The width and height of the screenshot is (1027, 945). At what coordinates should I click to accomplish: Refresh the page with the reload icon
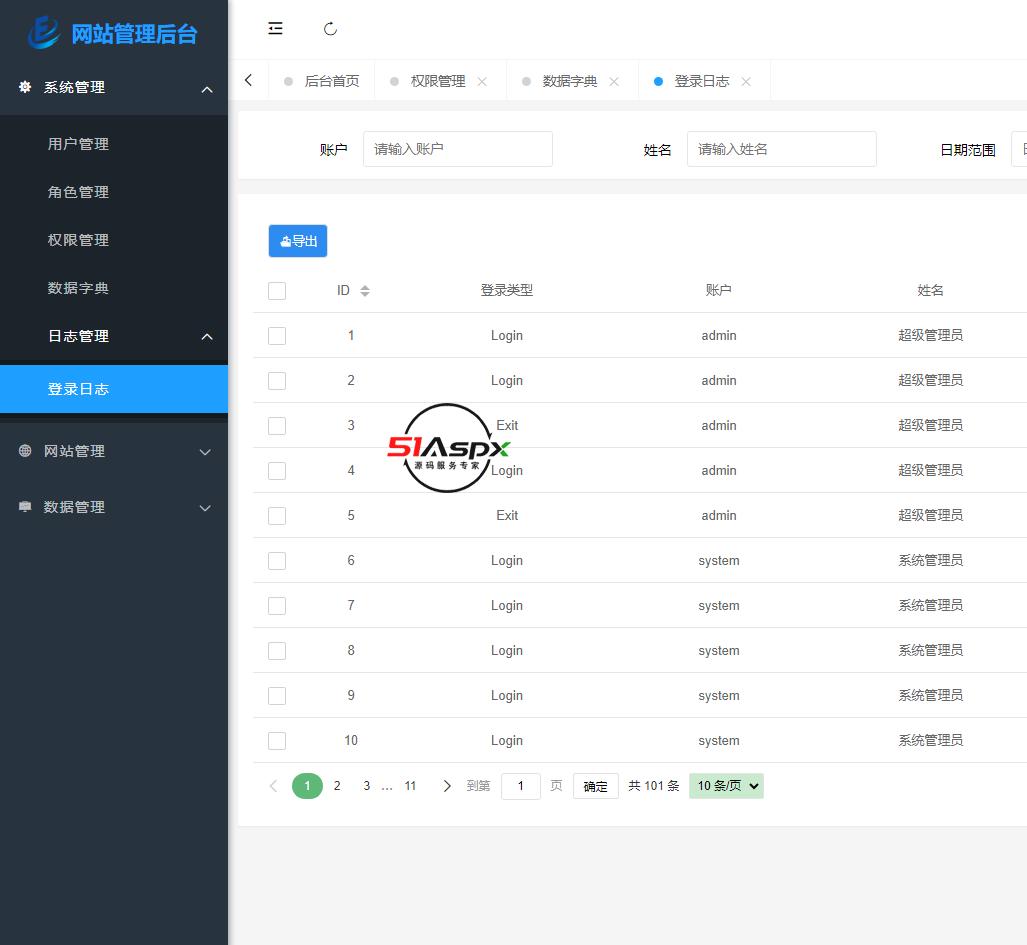[x=330, y=28]
